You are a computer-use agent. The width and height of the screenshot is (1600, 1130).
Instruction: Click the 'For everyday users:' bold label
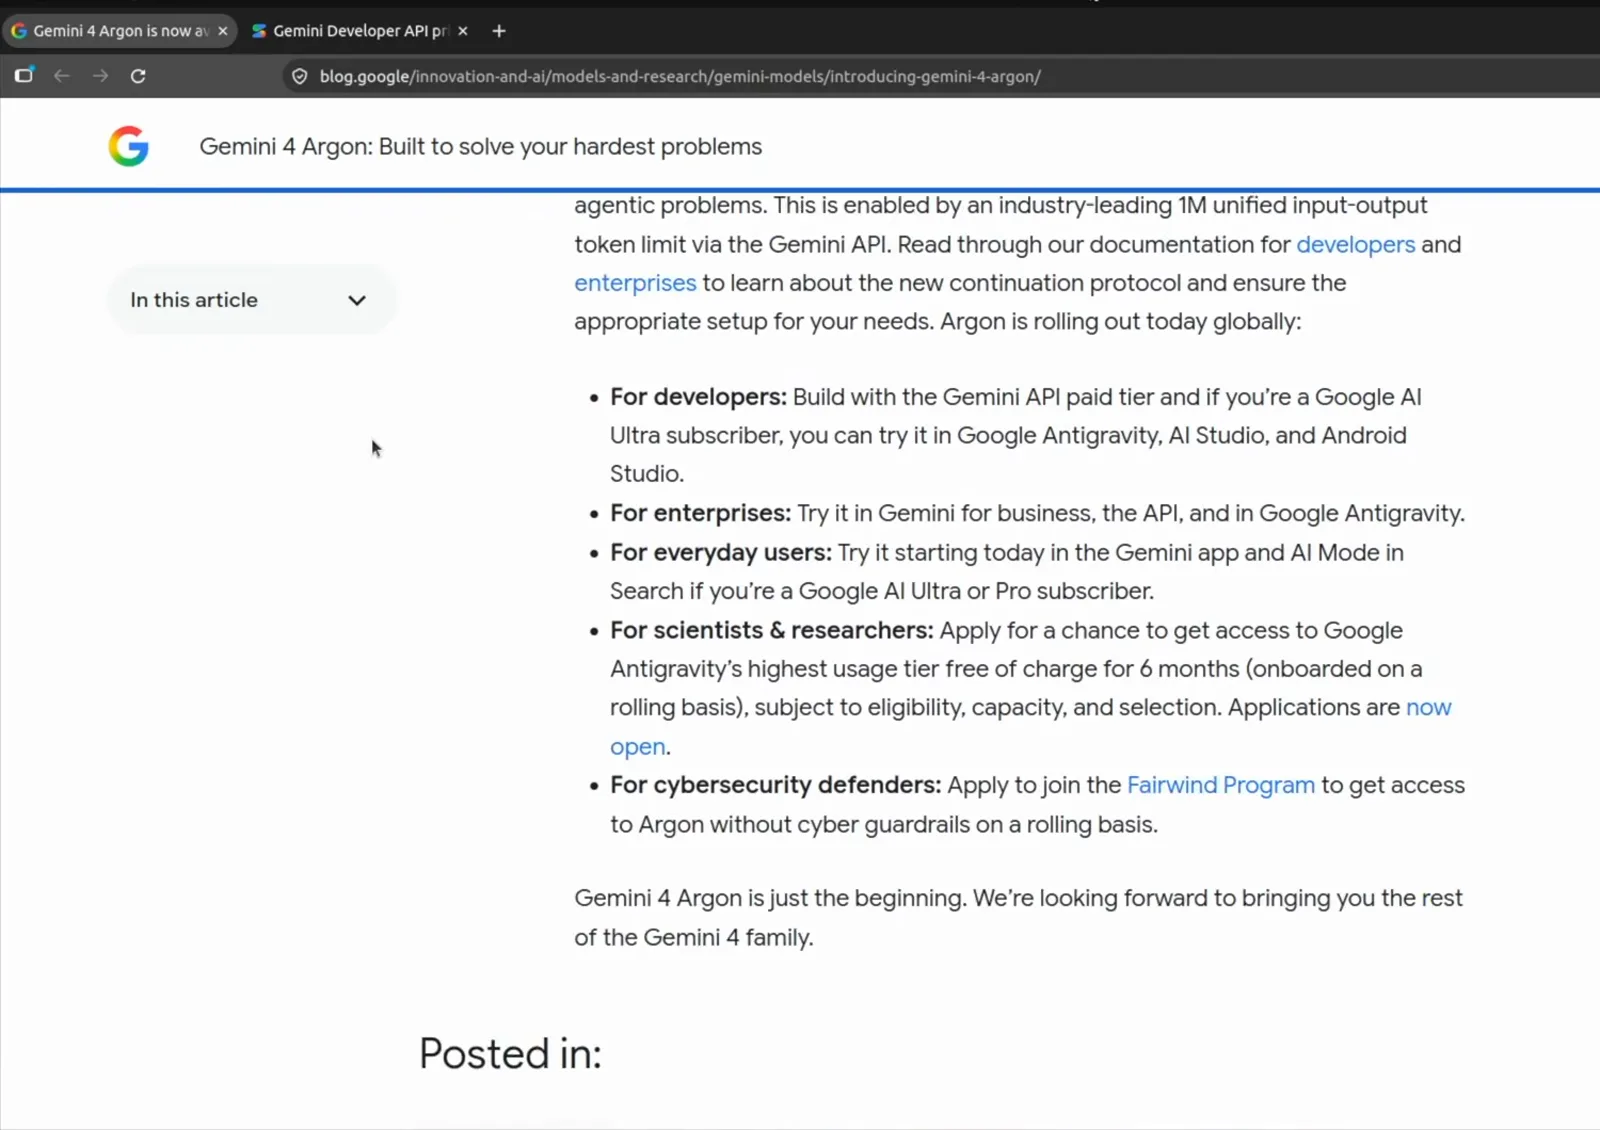[721, 552]
